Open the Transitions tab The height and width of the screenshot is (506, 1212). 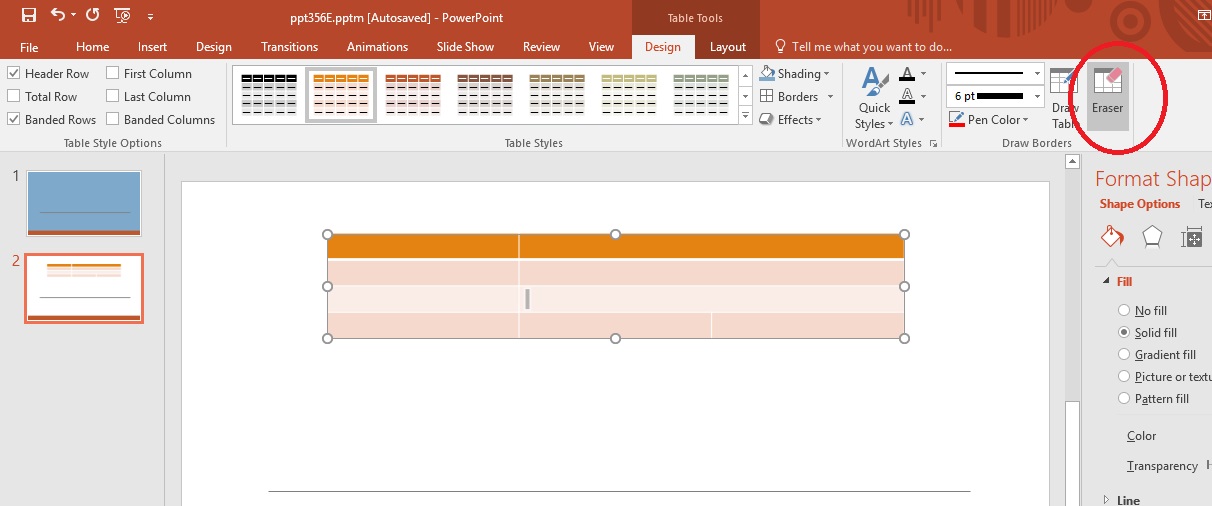coord(289,47)
